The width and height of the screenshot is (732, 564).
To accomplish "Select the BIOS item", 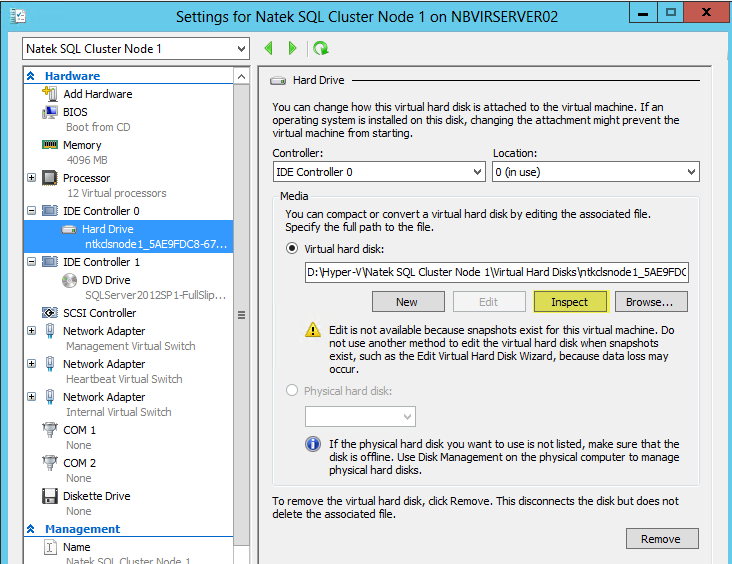I will coord(75,112).
